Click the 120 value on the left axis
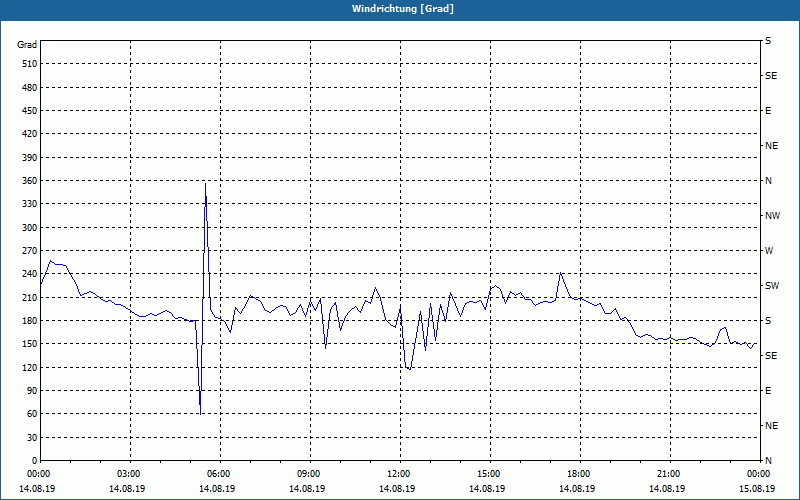This screenshot has width=800, height=500. click(30, 367)
